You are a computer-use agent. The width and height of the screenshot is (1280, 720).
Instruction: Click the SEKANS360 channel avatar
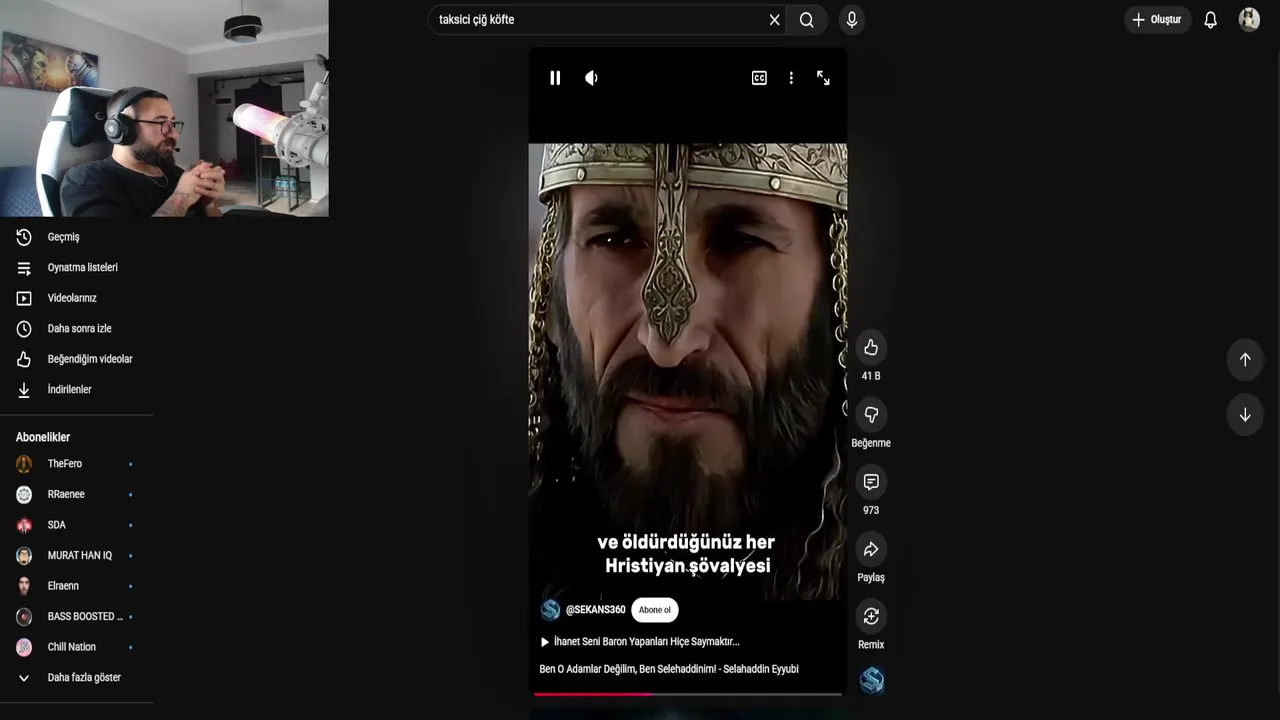pos(550,610)
